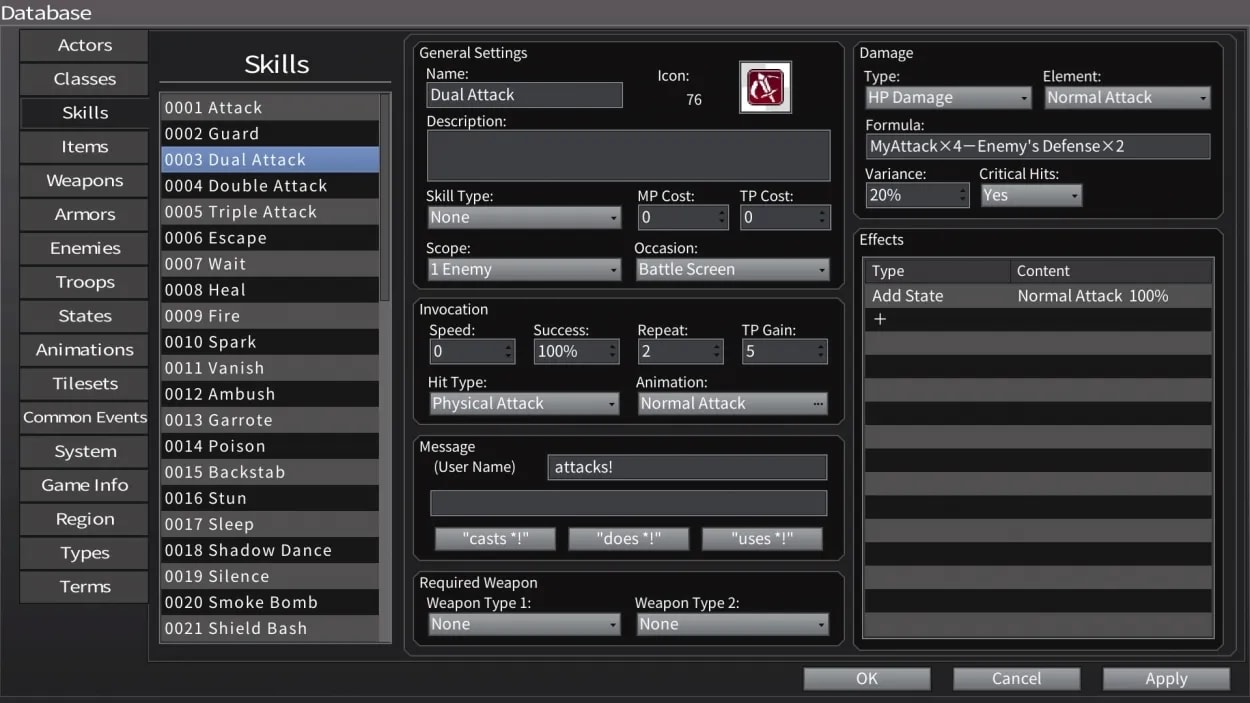Go to the Enemies tab
Screen dimensions: 1250x703
[85, 248]
